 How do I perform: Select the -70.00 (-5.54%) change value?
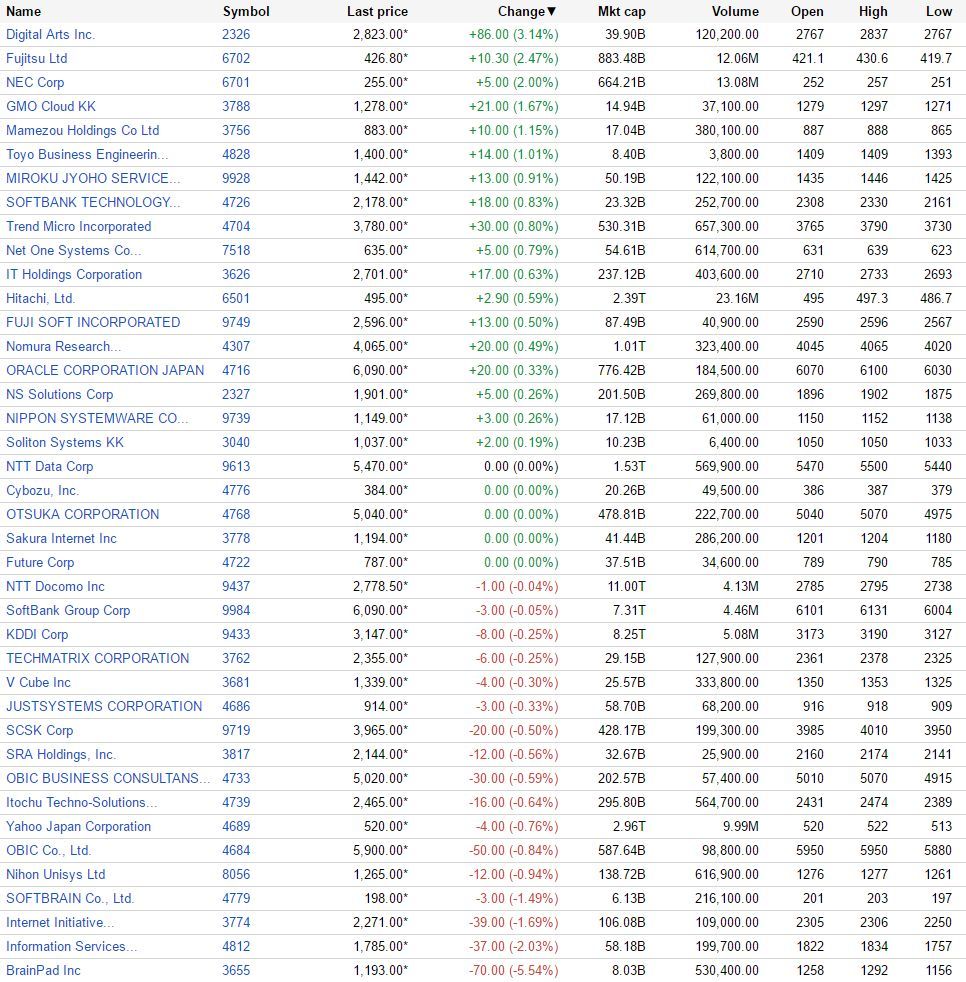tap(514, 971)
